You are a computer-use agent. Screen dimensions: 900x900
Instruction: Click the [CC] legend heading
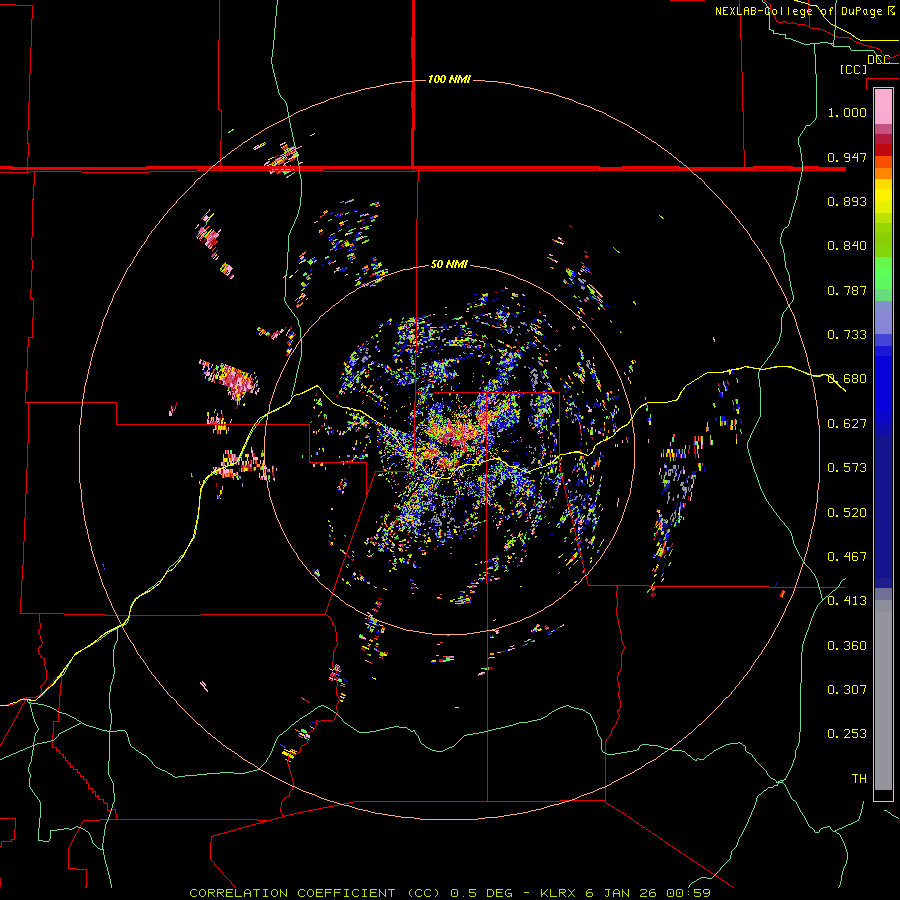(854, 69)
